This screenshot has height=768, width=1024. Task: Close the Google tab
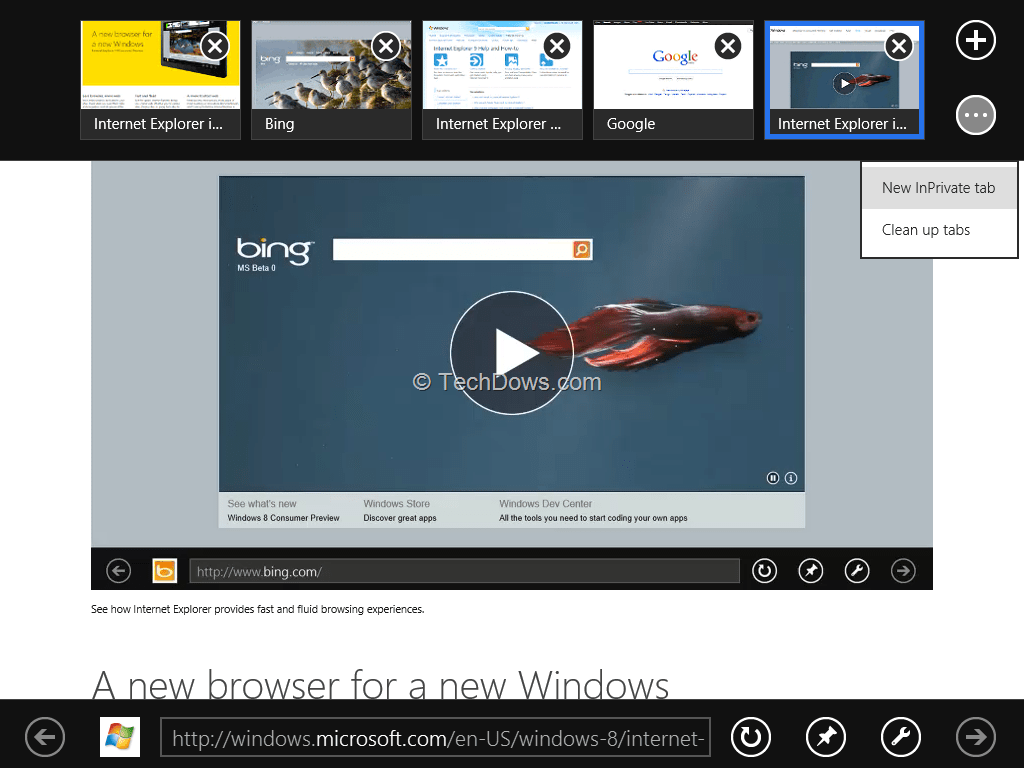click(728, 46)
